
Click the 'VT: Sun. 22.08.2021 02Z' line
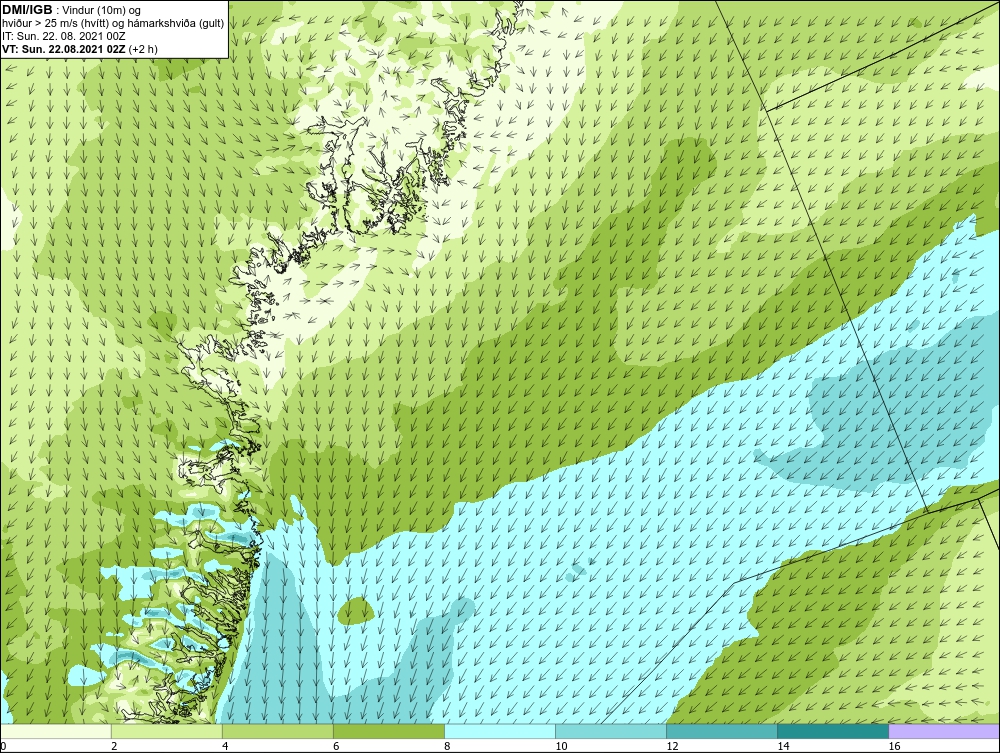pyautogui.click(x=64, y=49)
